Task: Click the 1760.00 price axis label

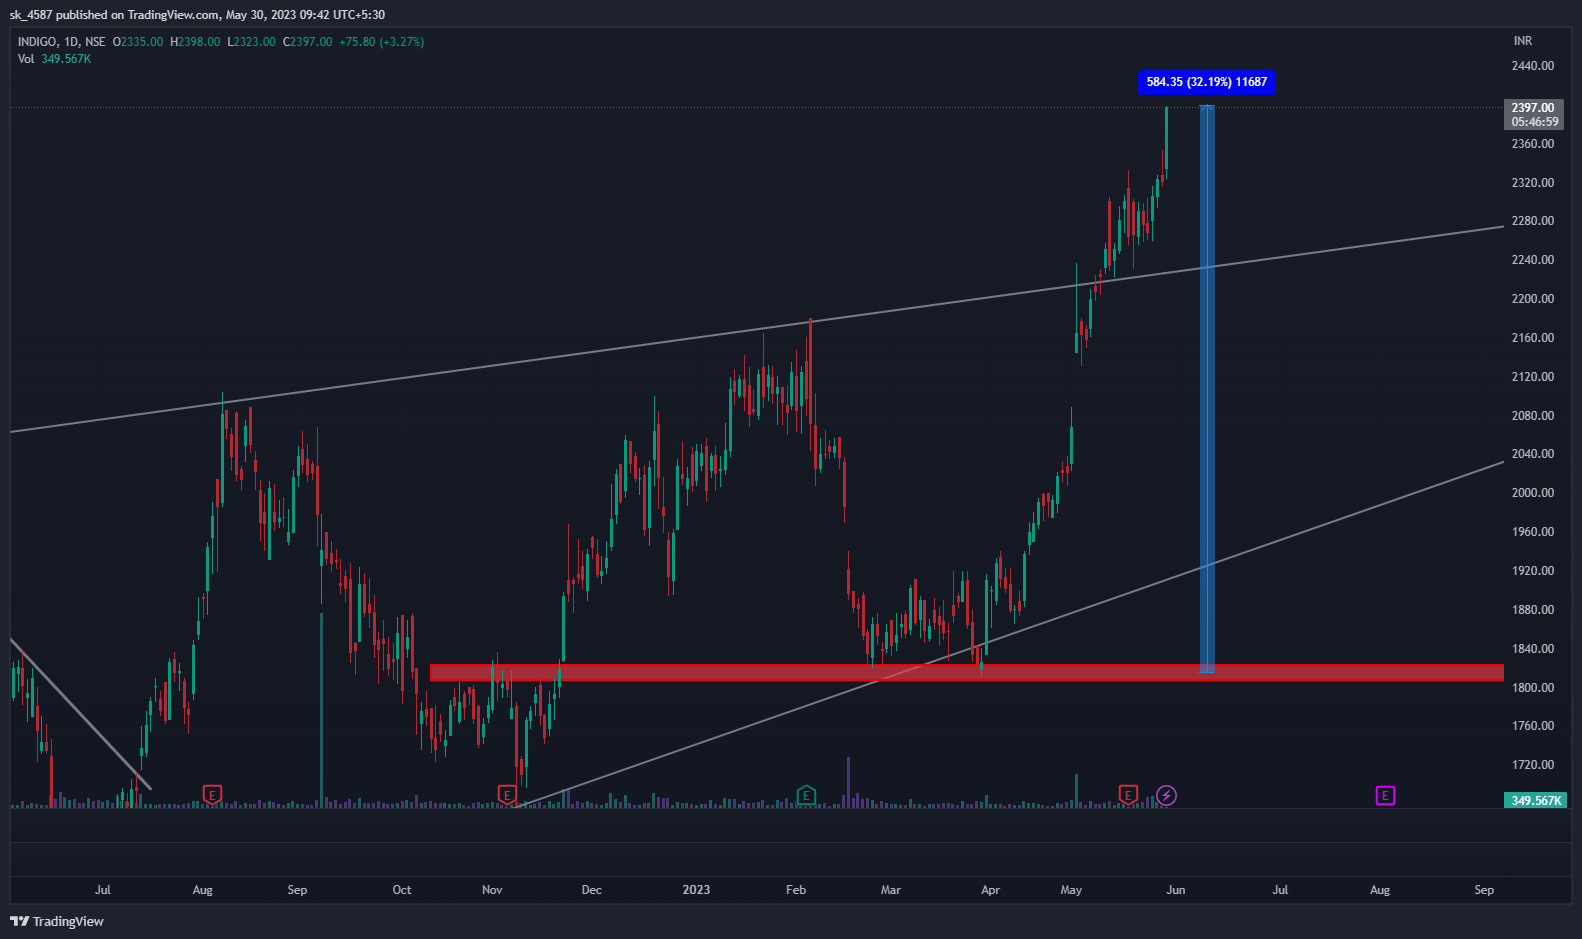Action: pyautogui.click(x=1533, y=726)
